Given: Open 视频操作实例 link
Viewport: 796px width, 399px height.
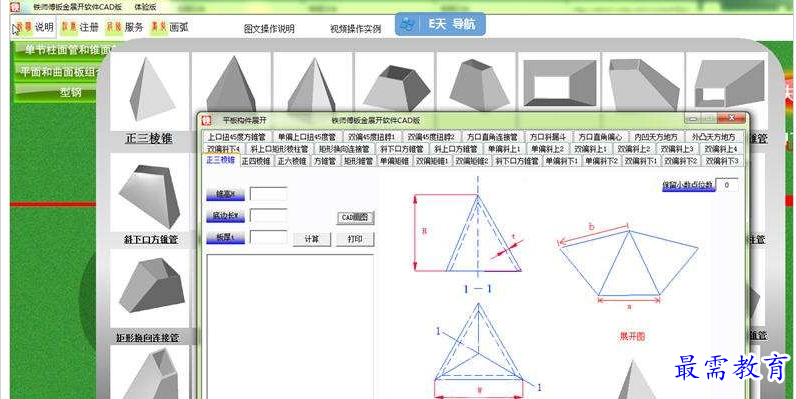Looking at the screenshot, I should (x=355, y=29).
